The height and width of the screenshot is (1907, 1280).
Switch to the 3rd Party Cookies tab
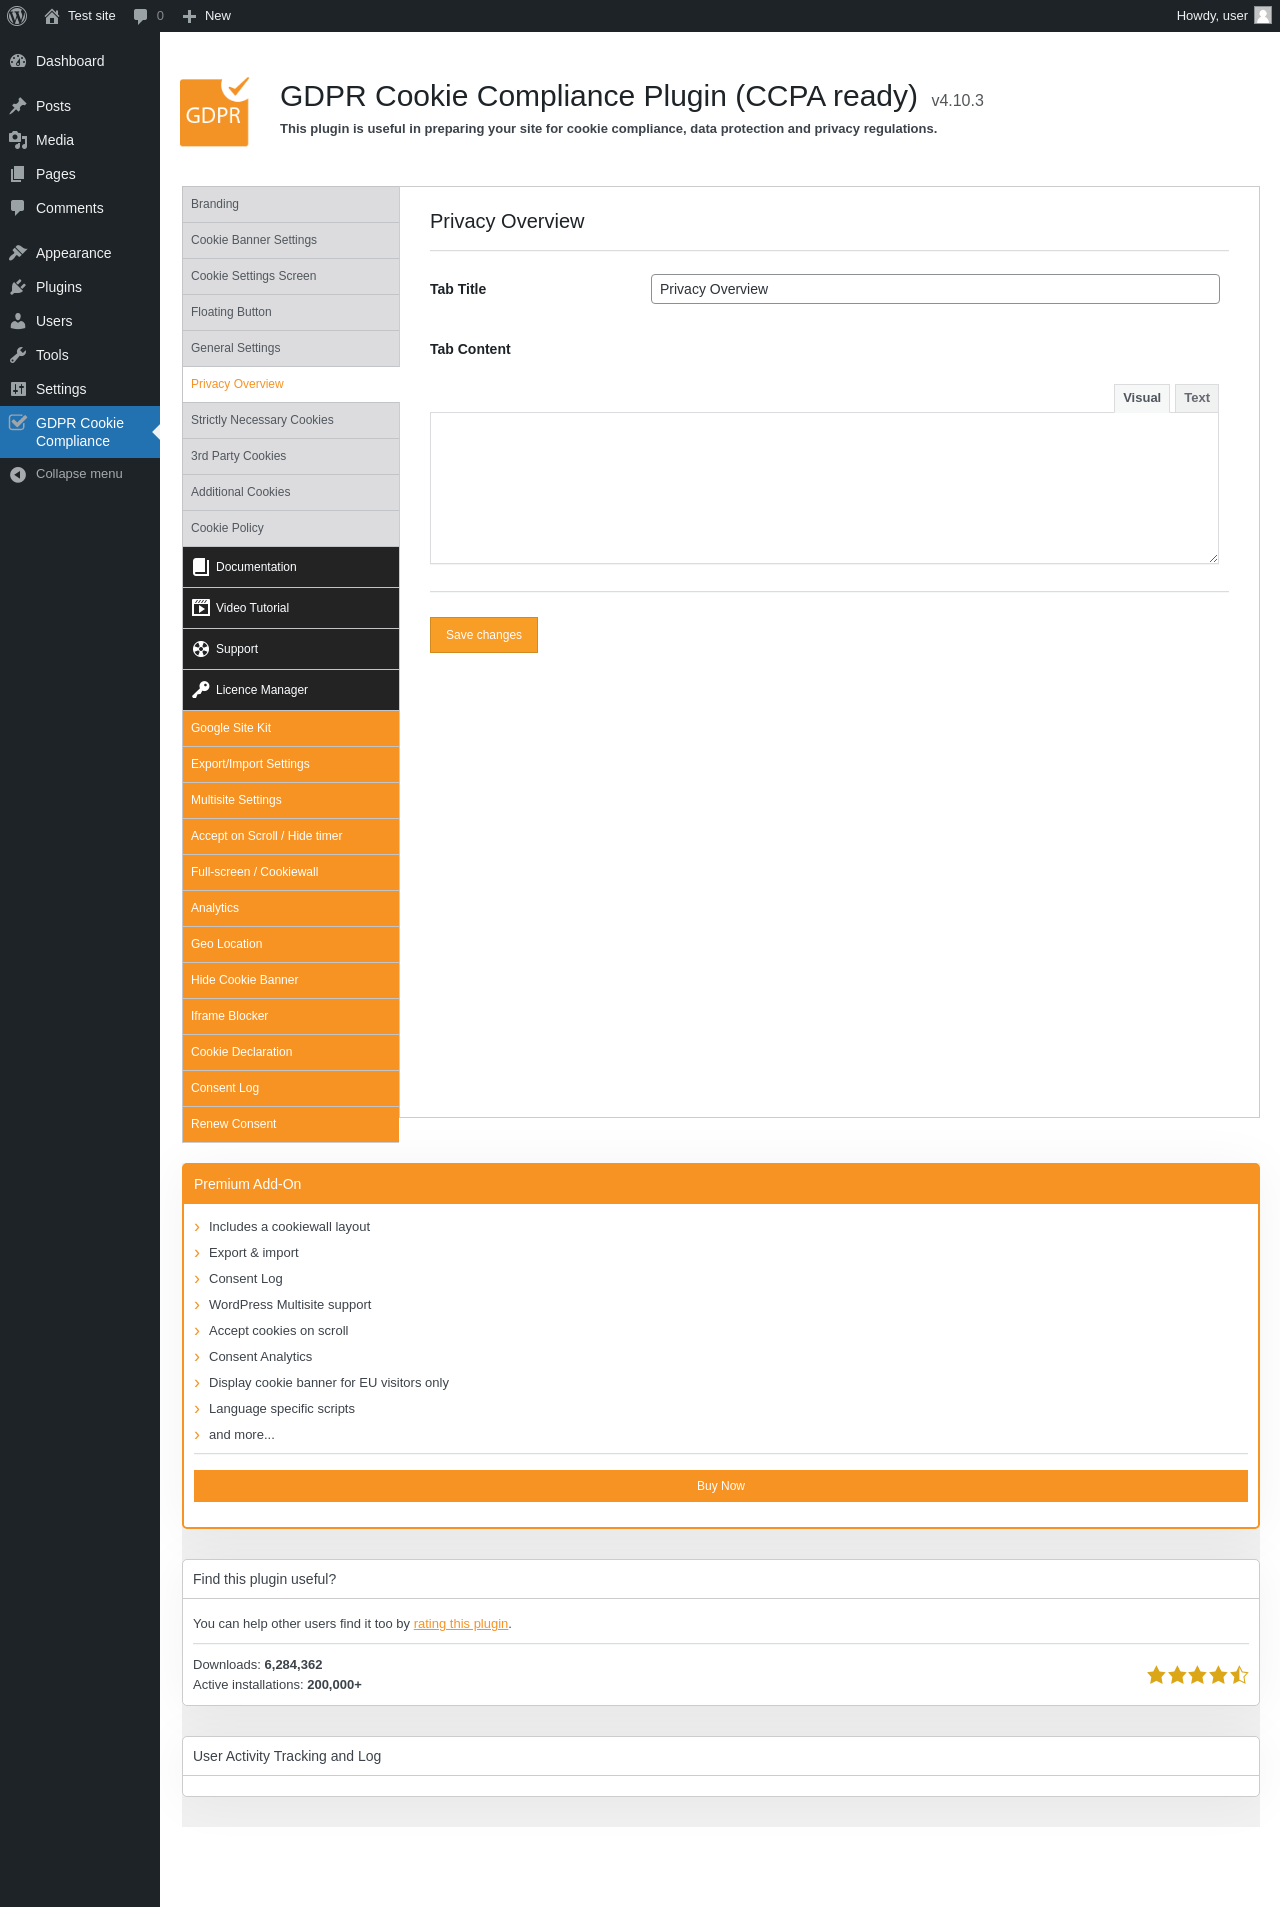click(291, 456)
